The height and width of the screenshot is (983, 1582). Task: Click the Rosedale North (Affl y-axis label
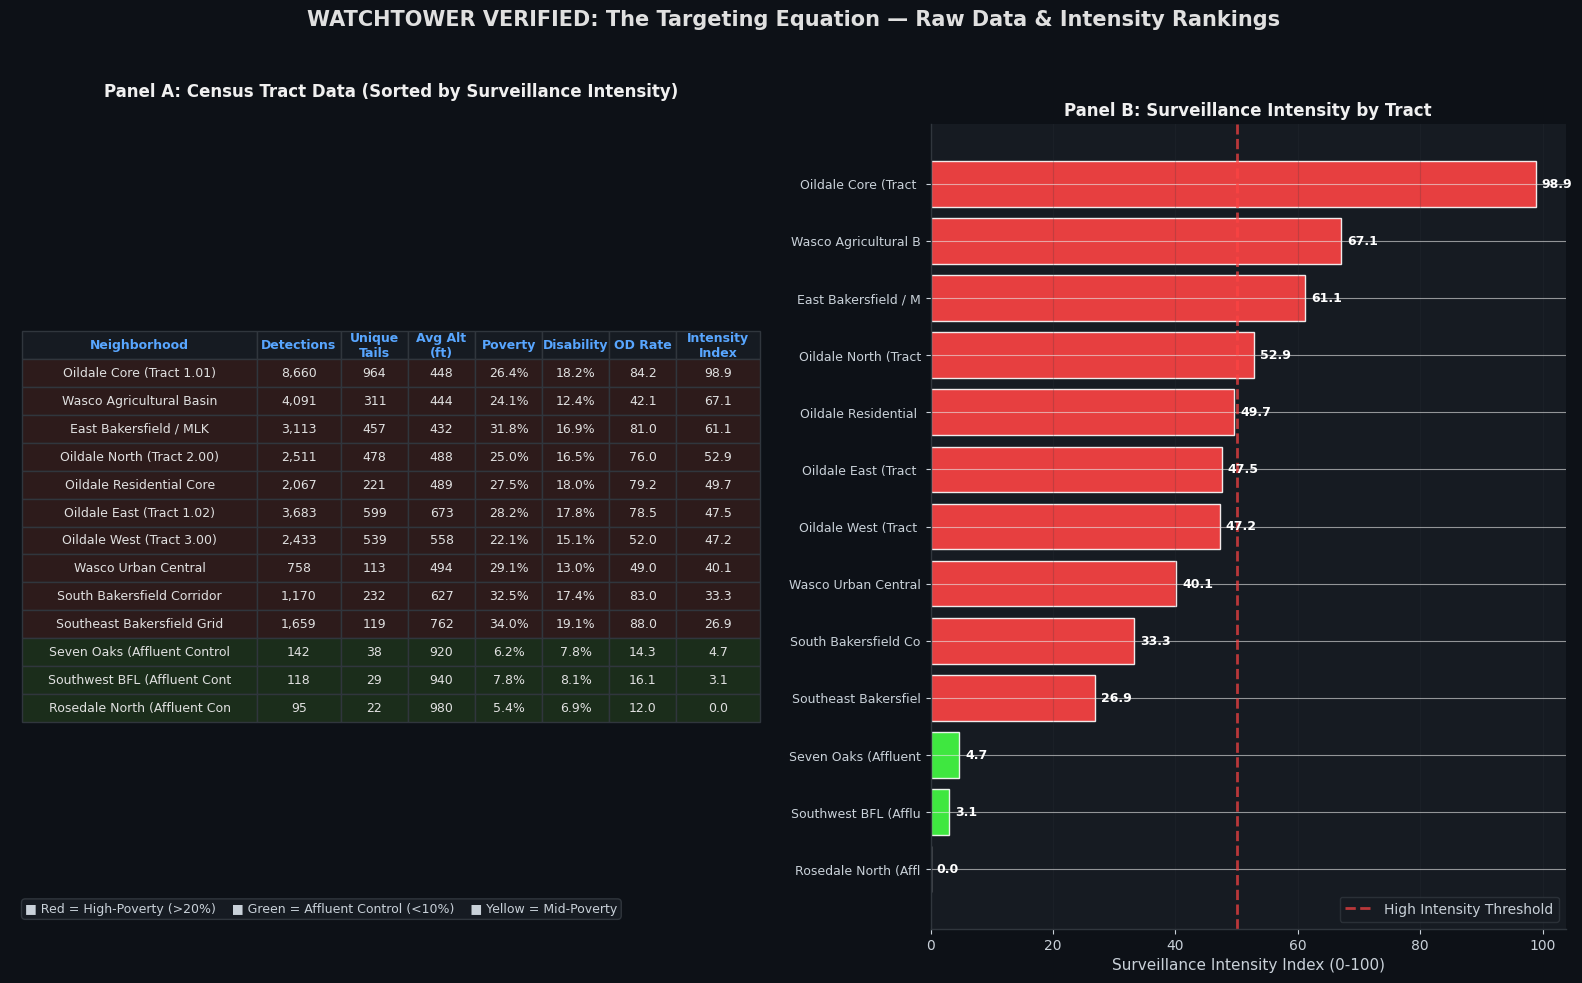tap(857, 871)
